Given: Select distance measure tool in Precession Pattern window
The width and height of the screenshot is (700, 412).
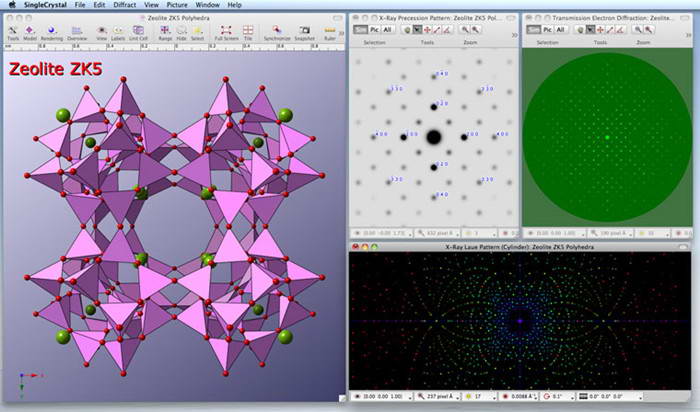Looking at the screenshot, I should [x=438, y=29].
